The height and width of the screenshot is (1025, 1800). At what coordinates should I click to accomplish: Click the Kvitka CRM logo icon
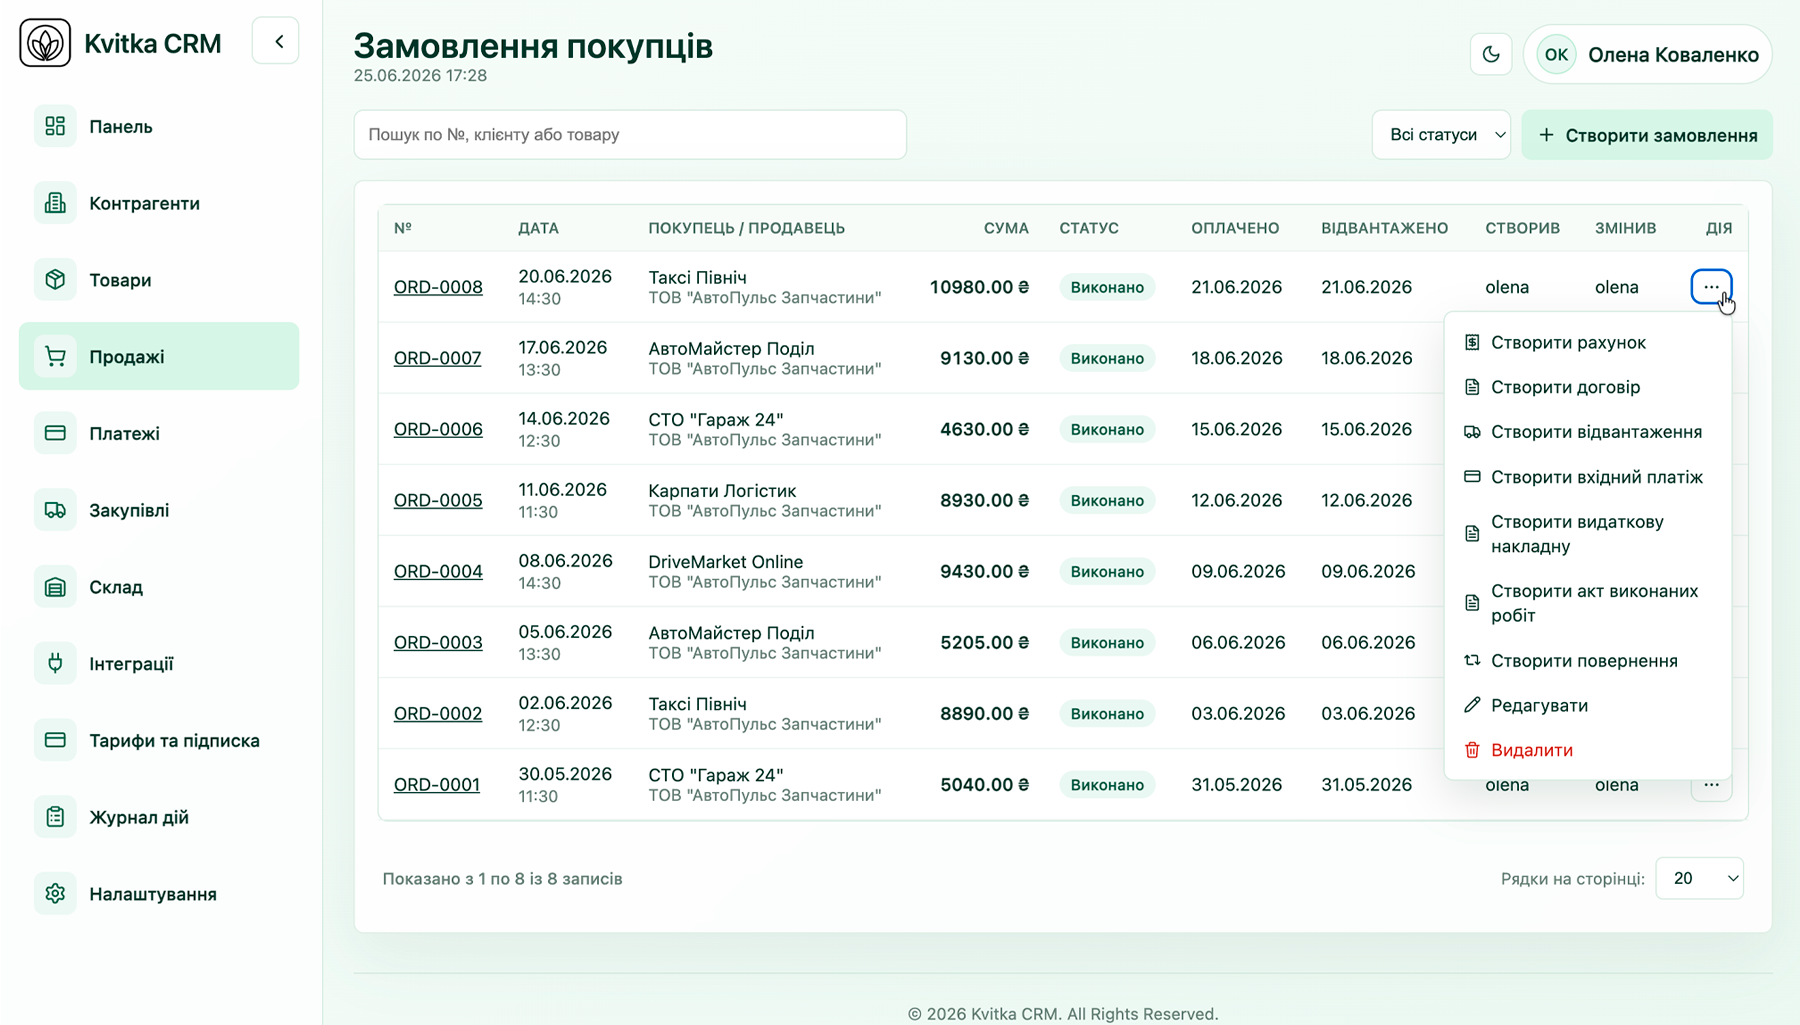pyautogui.click(x=45, y=43)
